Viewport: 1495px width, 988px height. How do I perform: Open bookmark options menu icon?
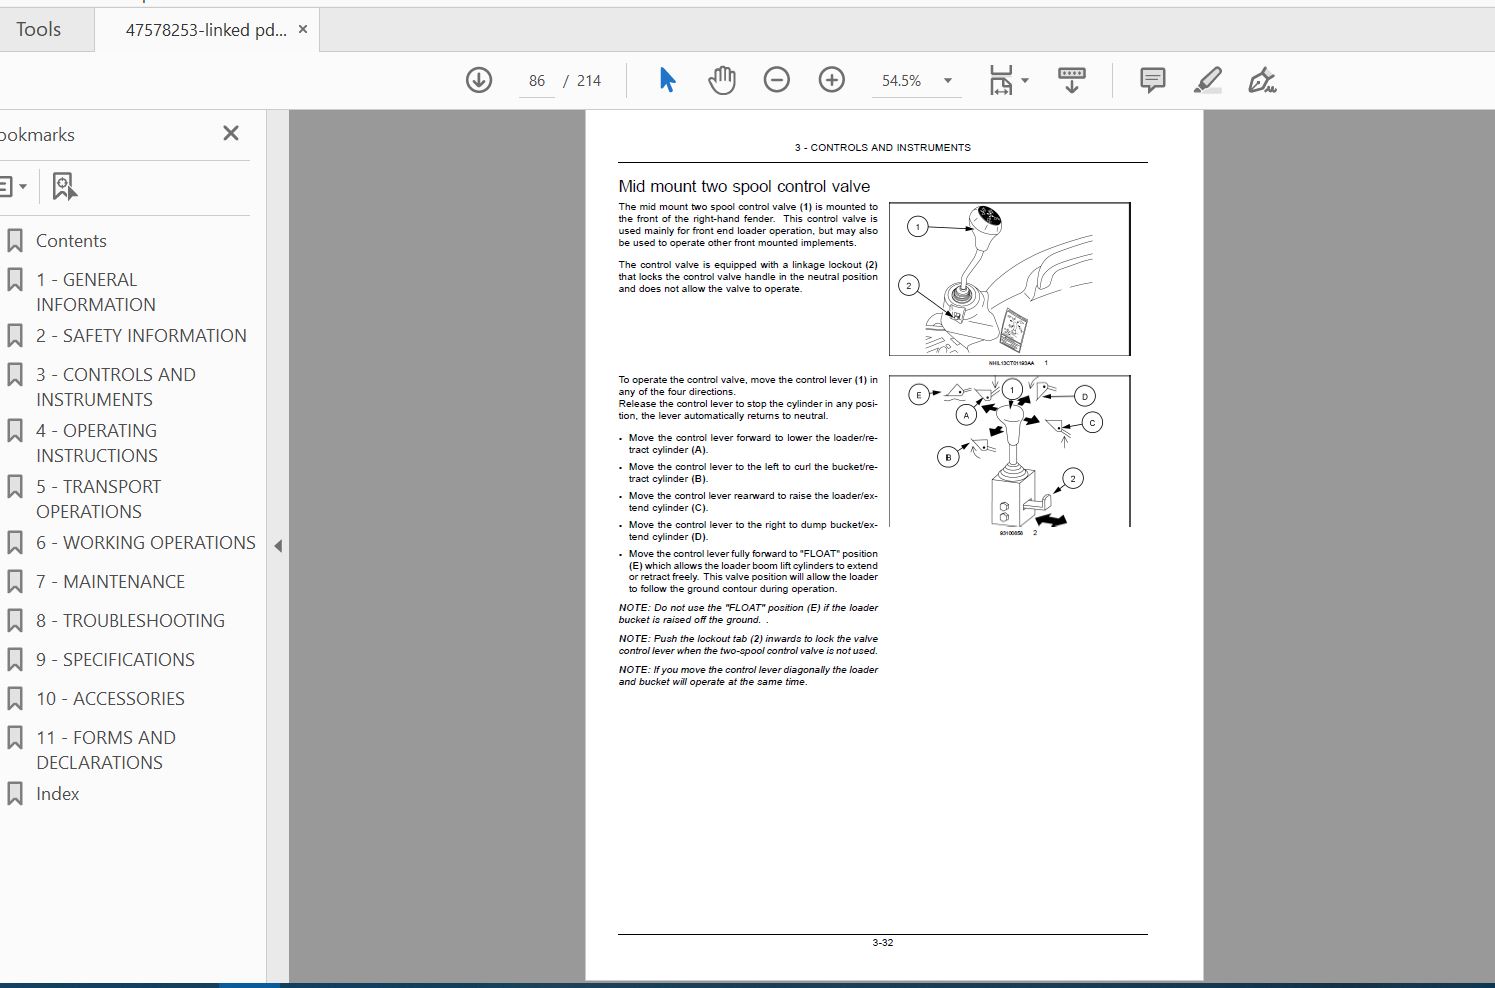(x=13, y=186)
